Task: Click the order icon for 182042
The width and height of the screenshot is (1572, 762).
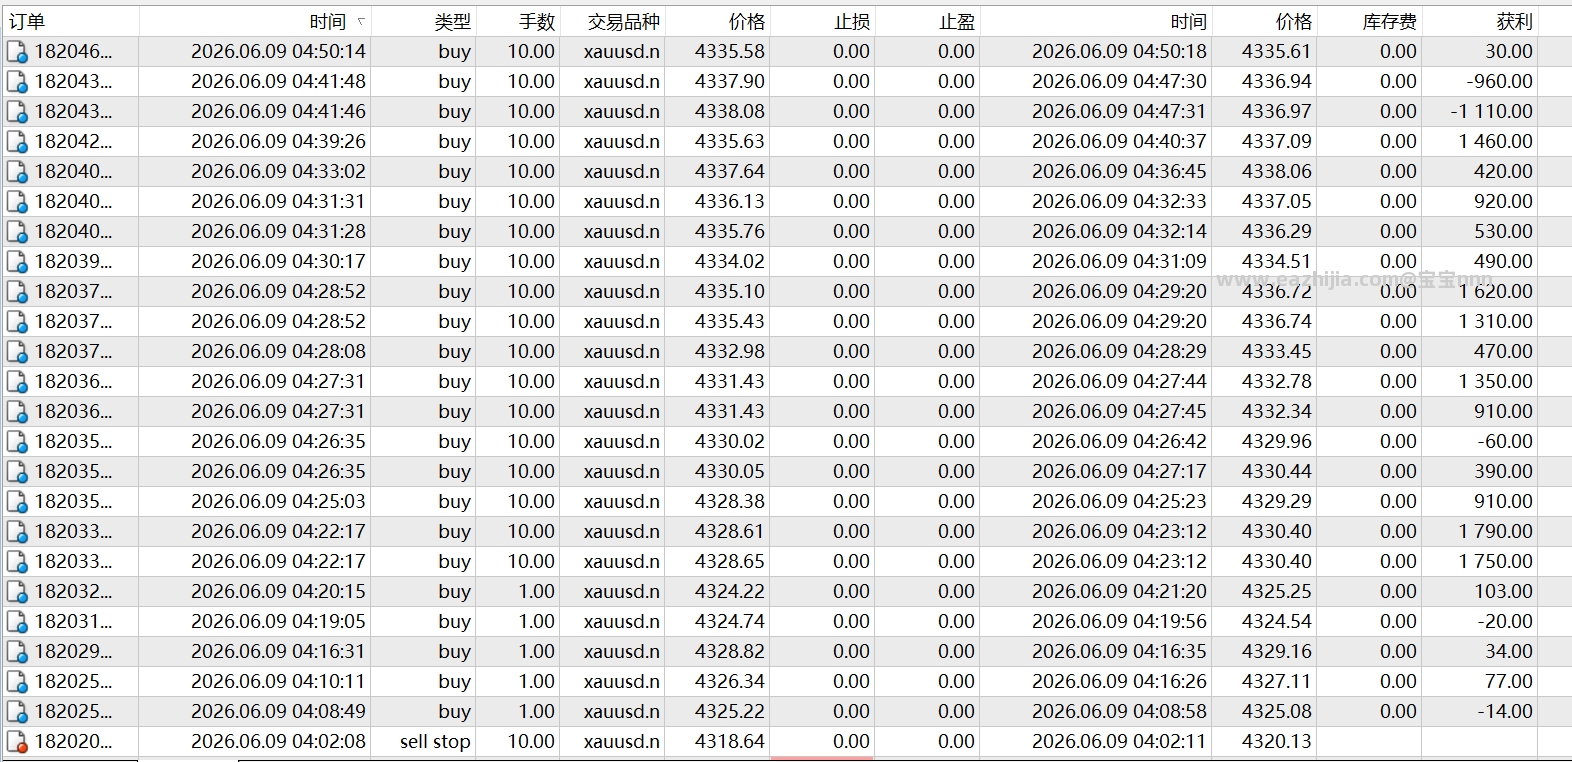Action: click(17, 142)
